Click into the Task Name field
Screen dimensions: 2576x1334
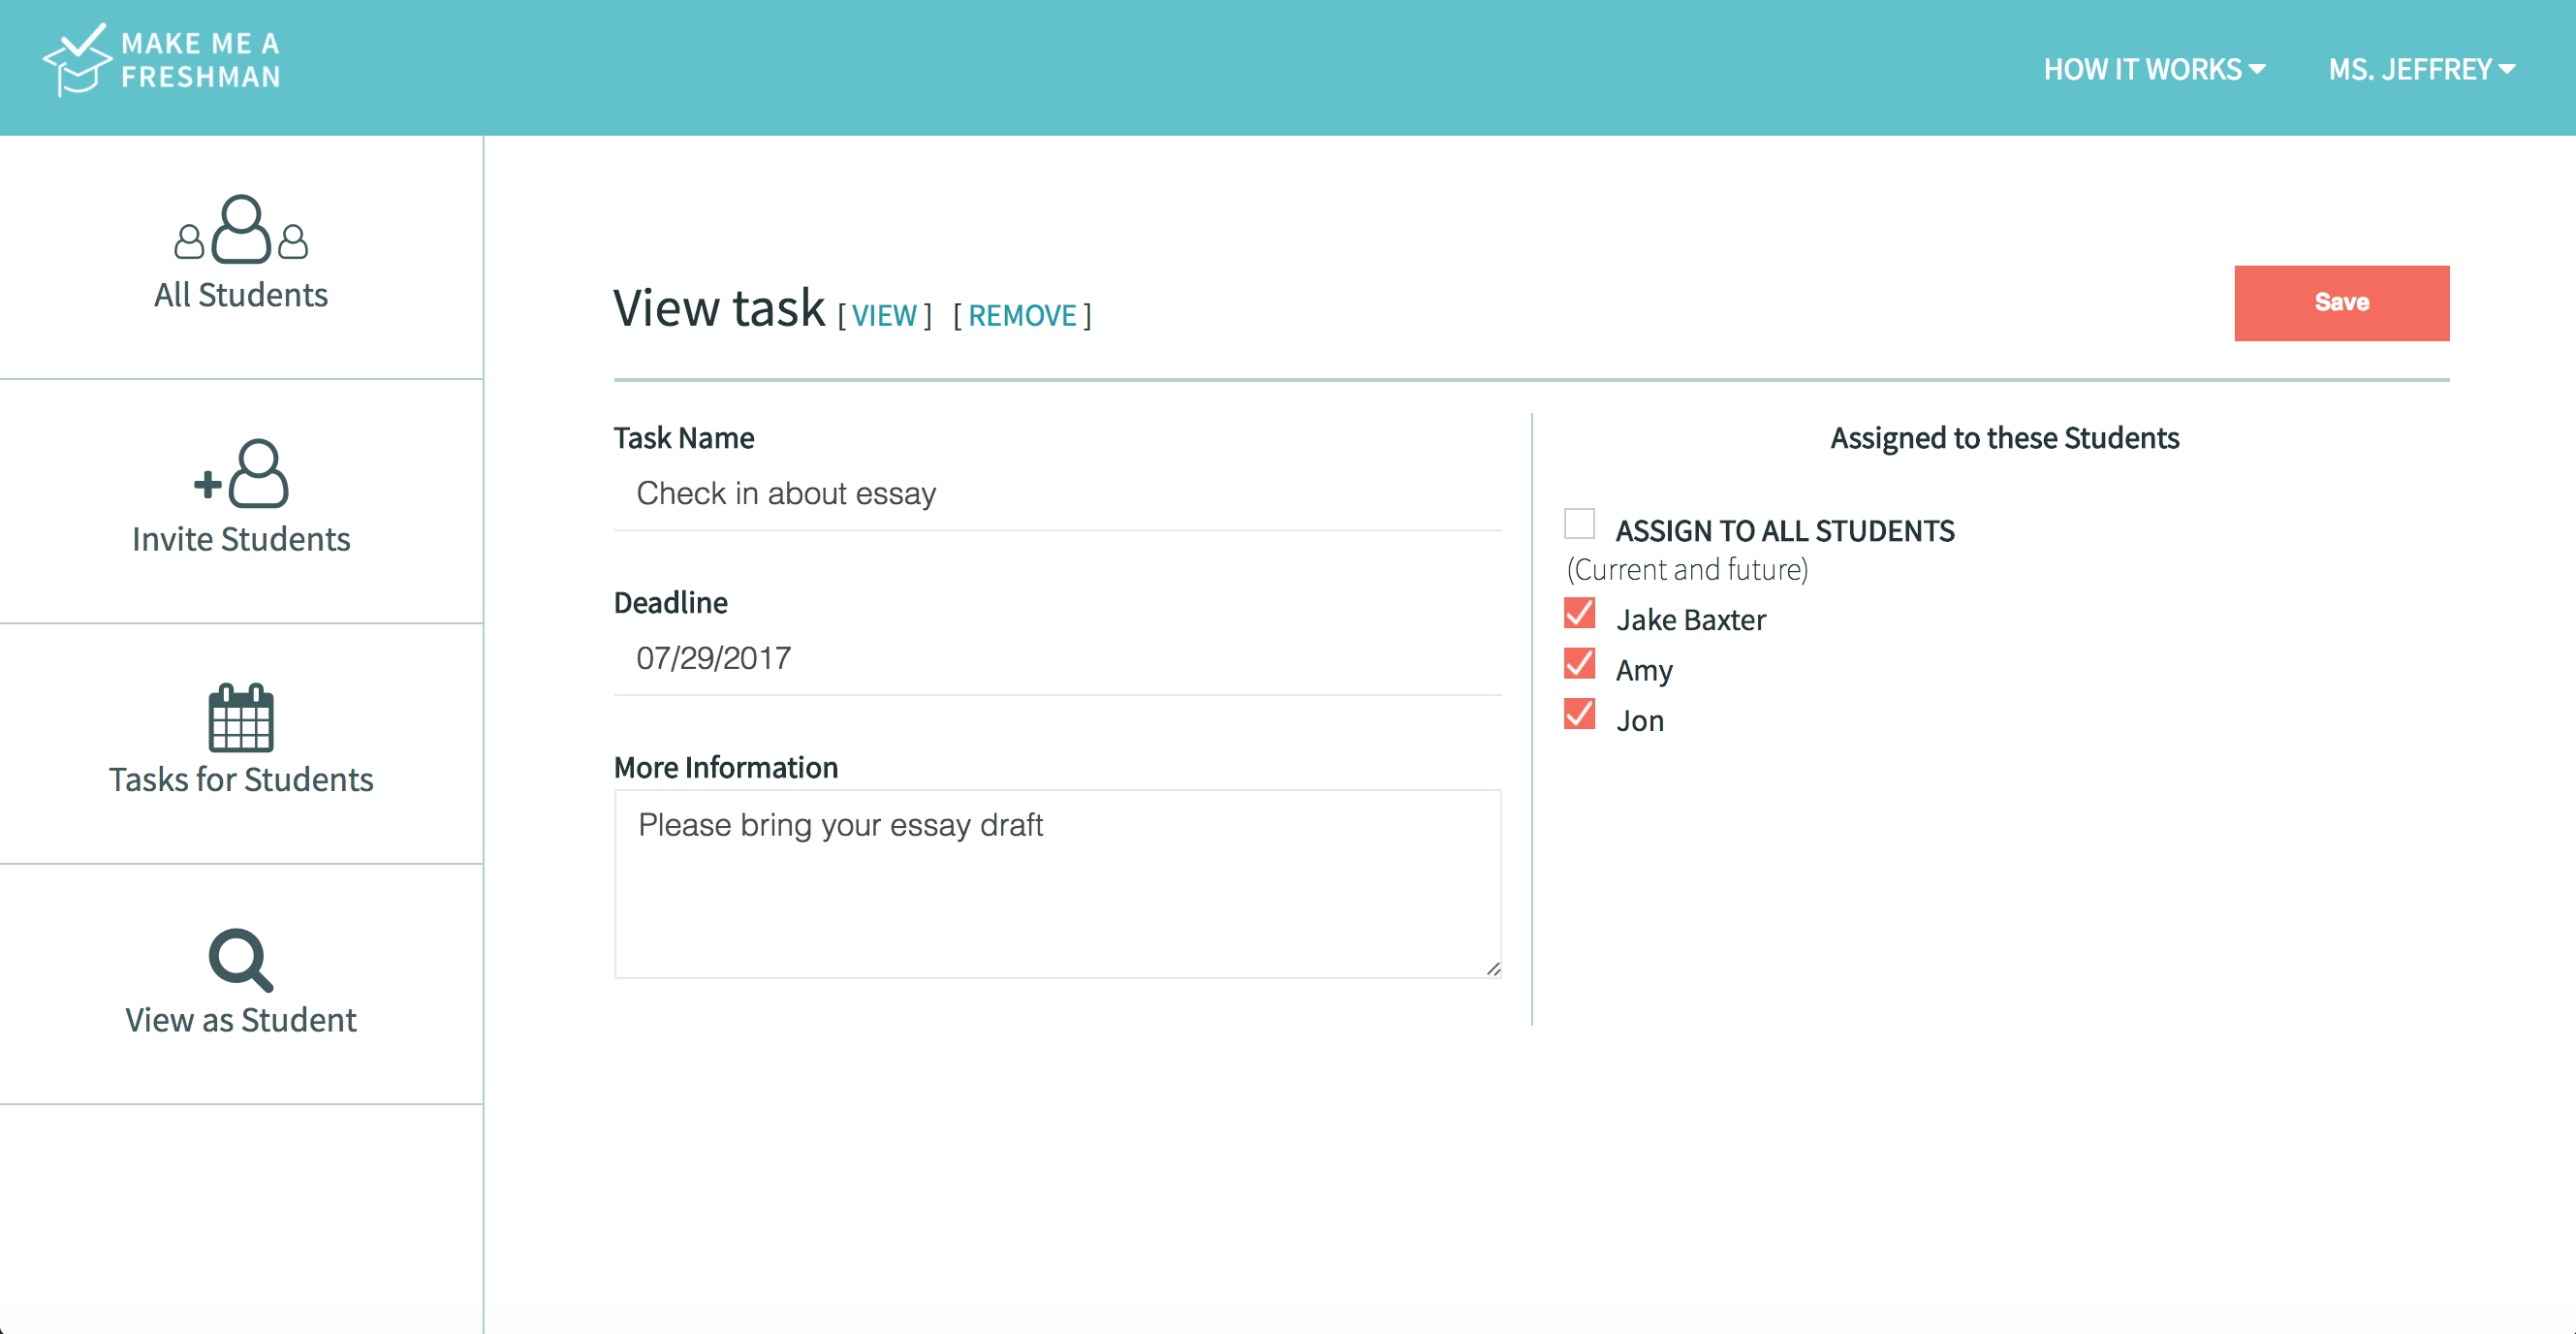click(1057, 493)
